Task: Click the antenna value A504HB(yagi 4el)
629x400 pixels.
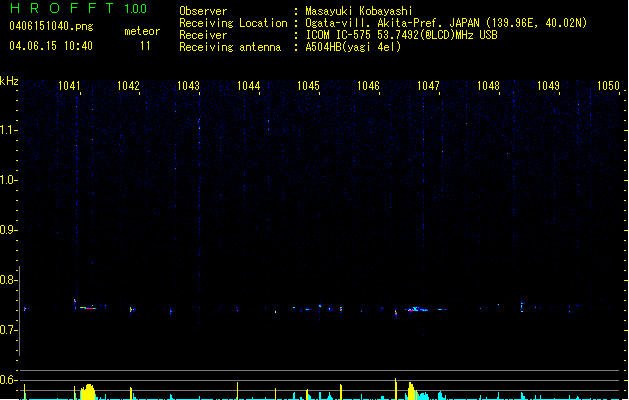Action: pyautogui.click(x=353, y=47)
